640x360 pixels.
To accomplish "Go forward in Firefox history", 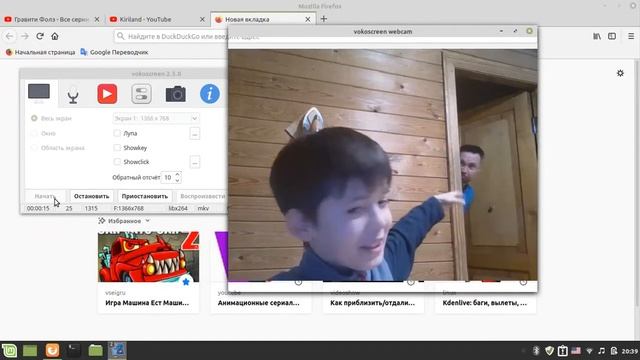I will pyautogui.click(x=25, y=36).
